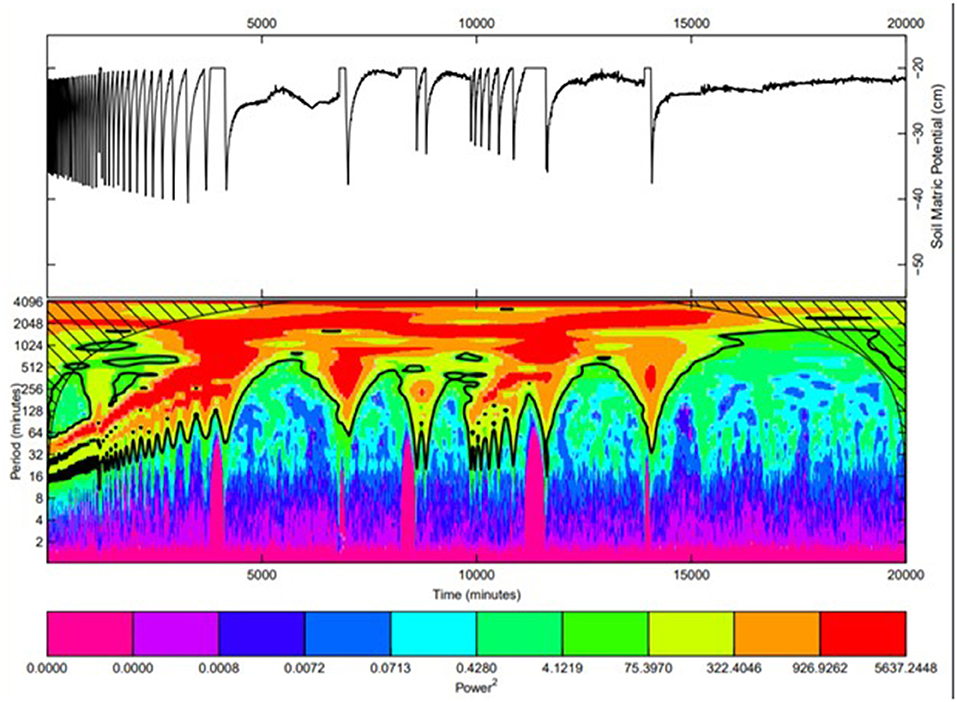
Task: Click the 15000 tick below the wavelet spectrum
Action: pos(691,575)
